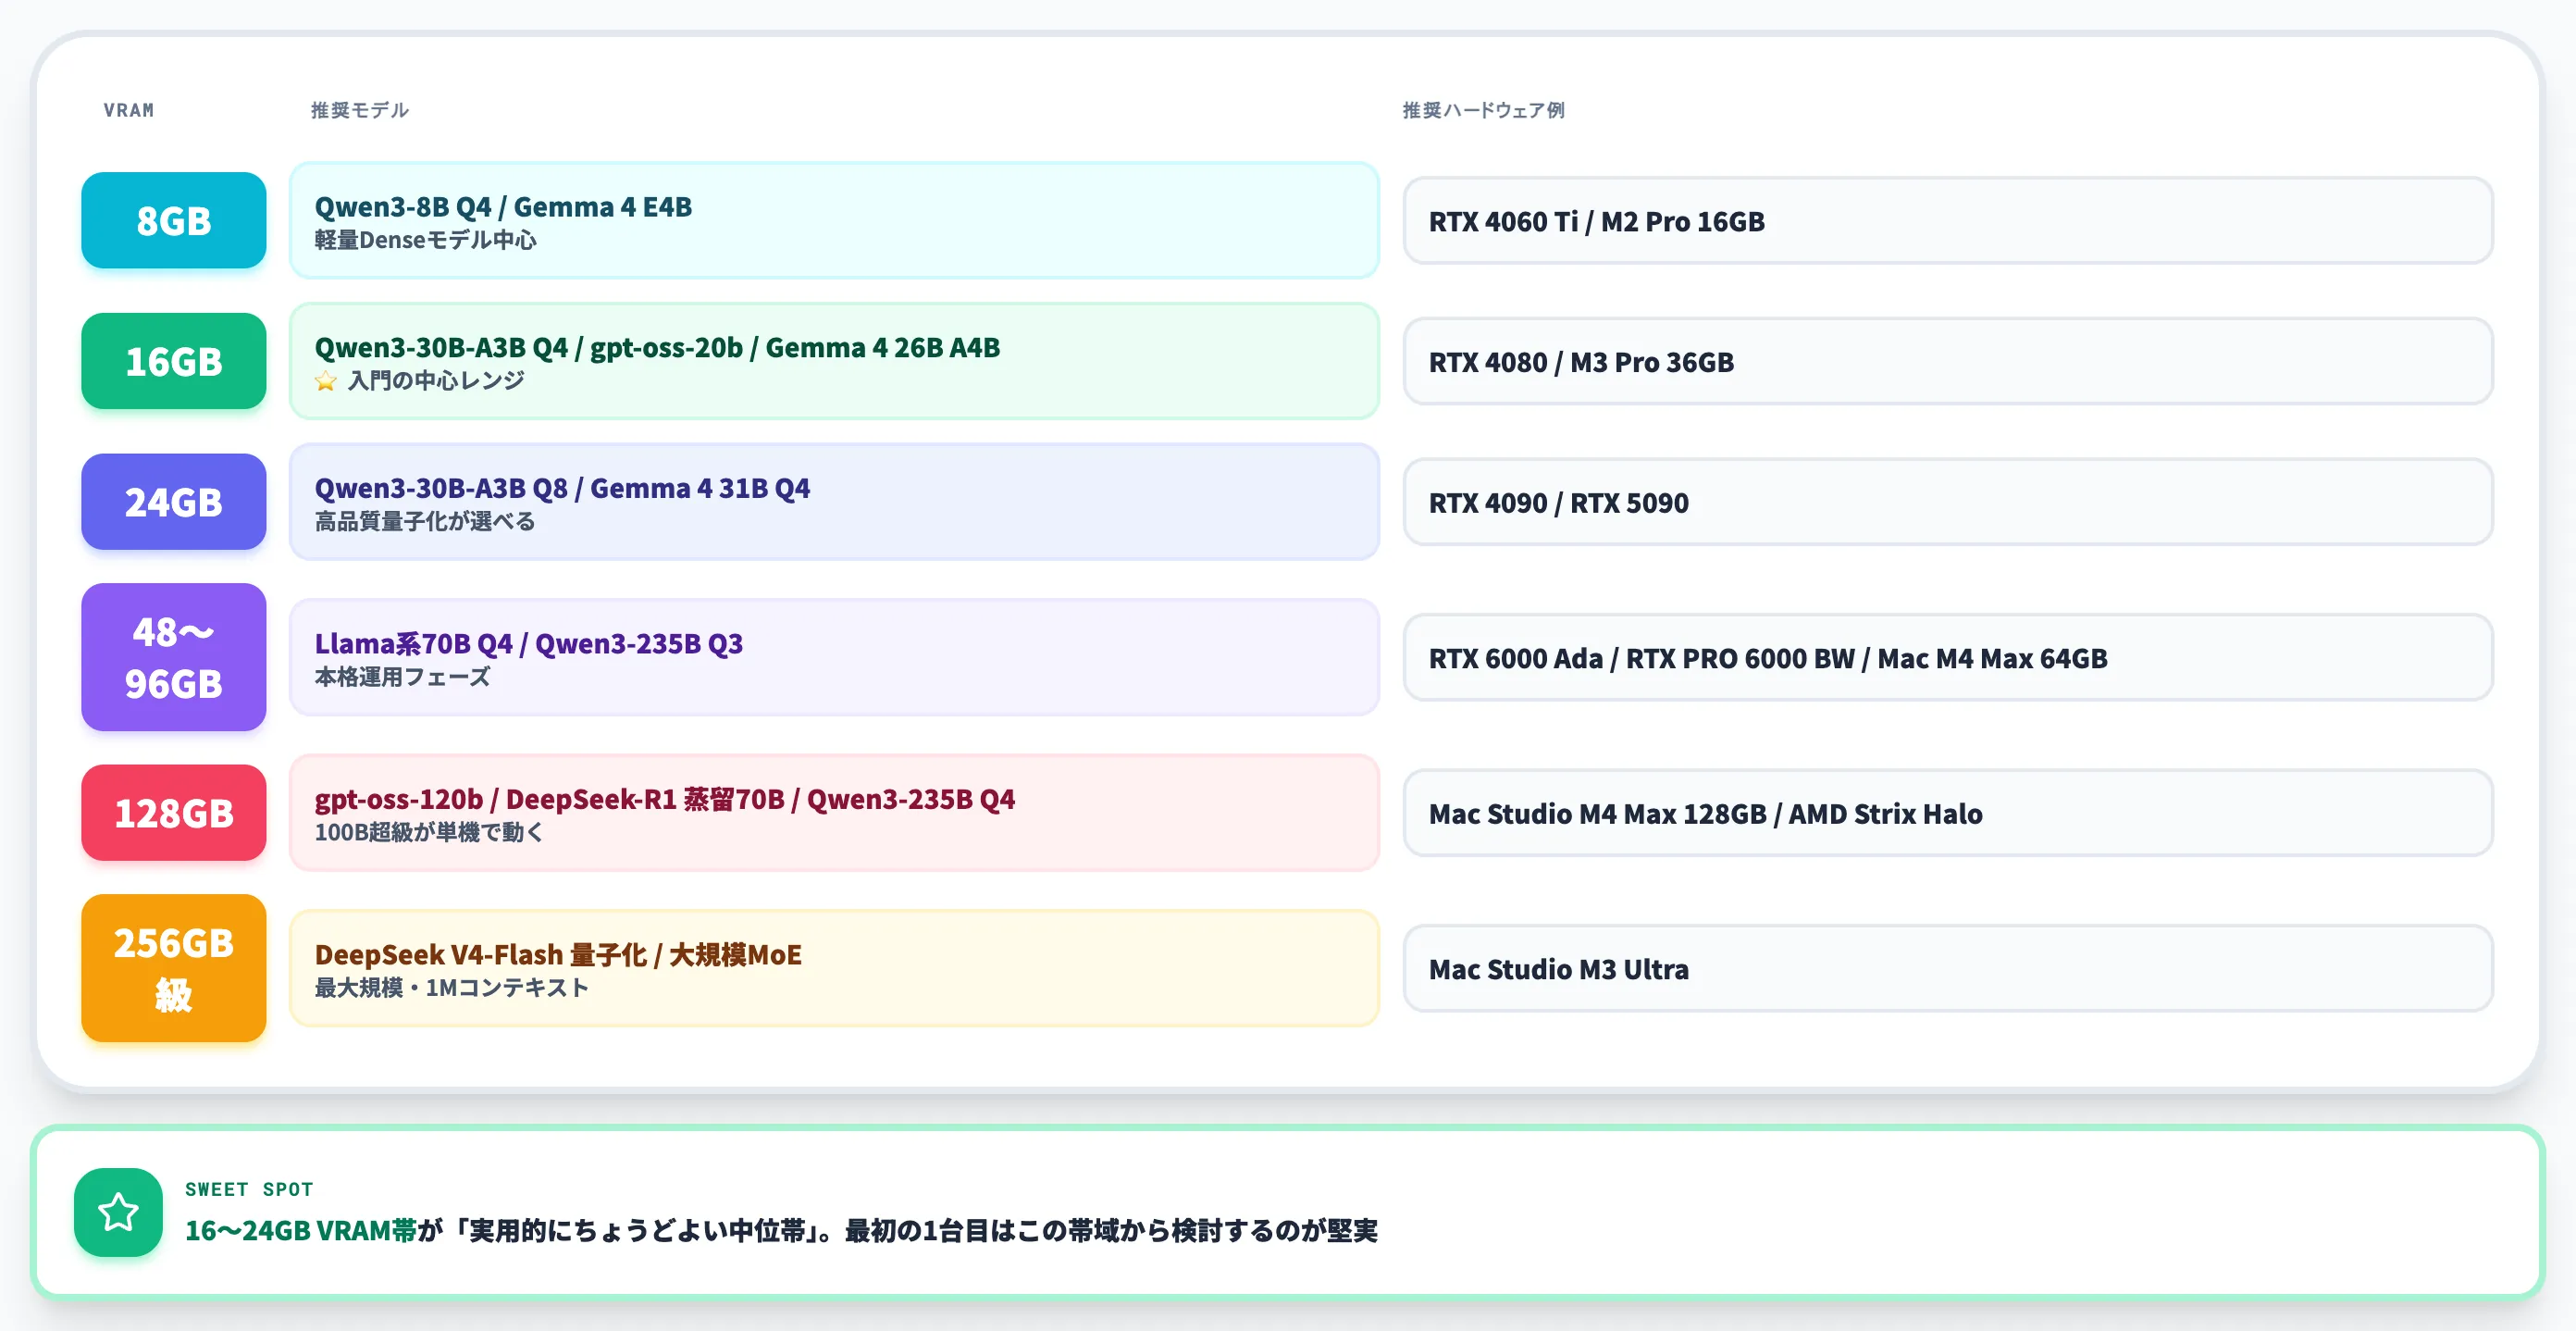Click the 本格運用フェーズ subtitle
This screenshot has height=1331, width=2576.
pos(402,677)
